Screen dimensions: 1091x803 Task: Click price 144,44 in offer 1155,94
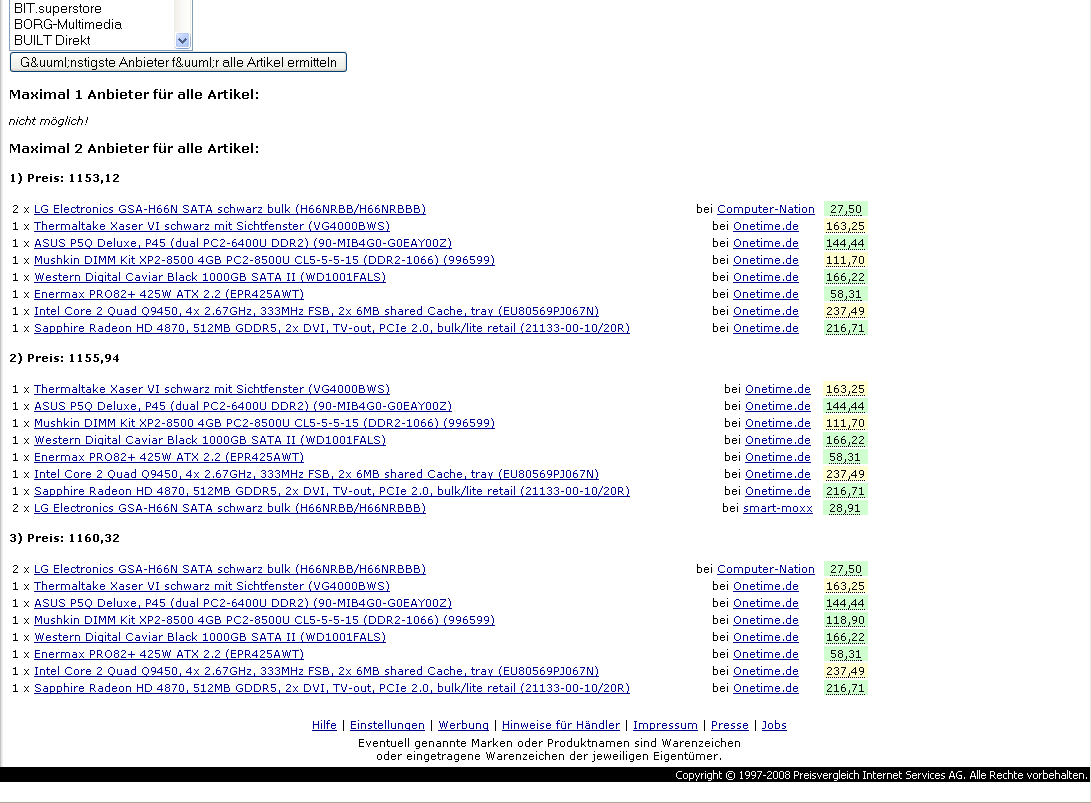(845, 406)
